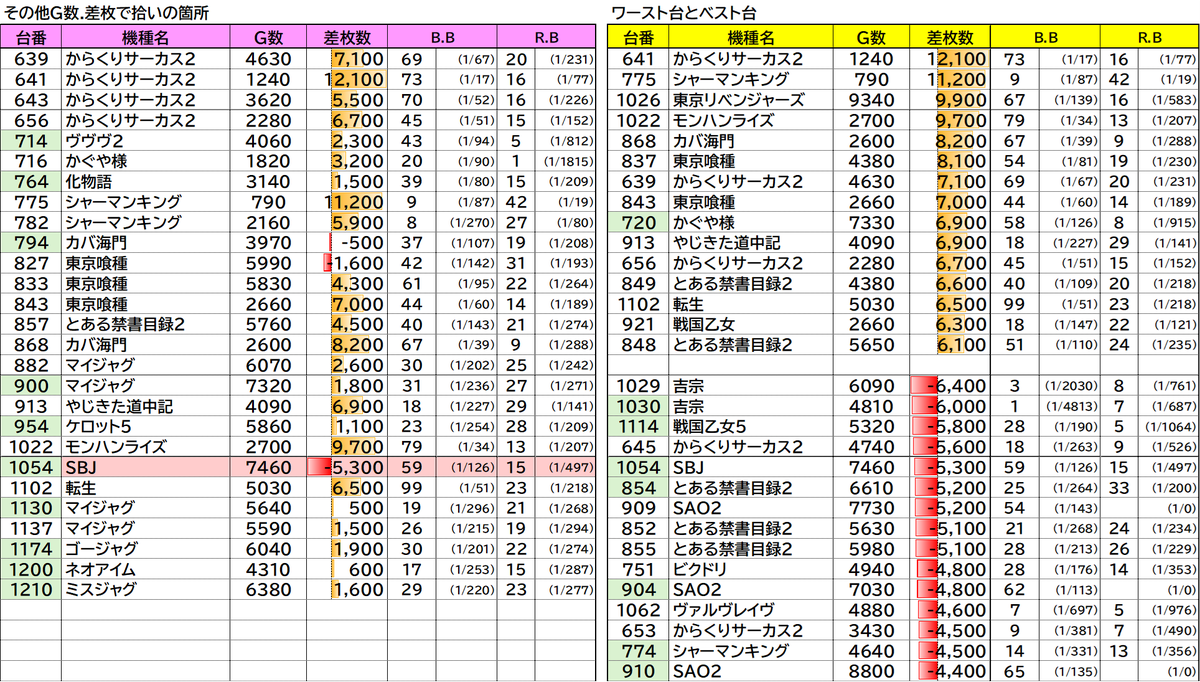Select machine number cell 714
The width and height of the screenshot is (1200, 682).
[x=31, y=141]
